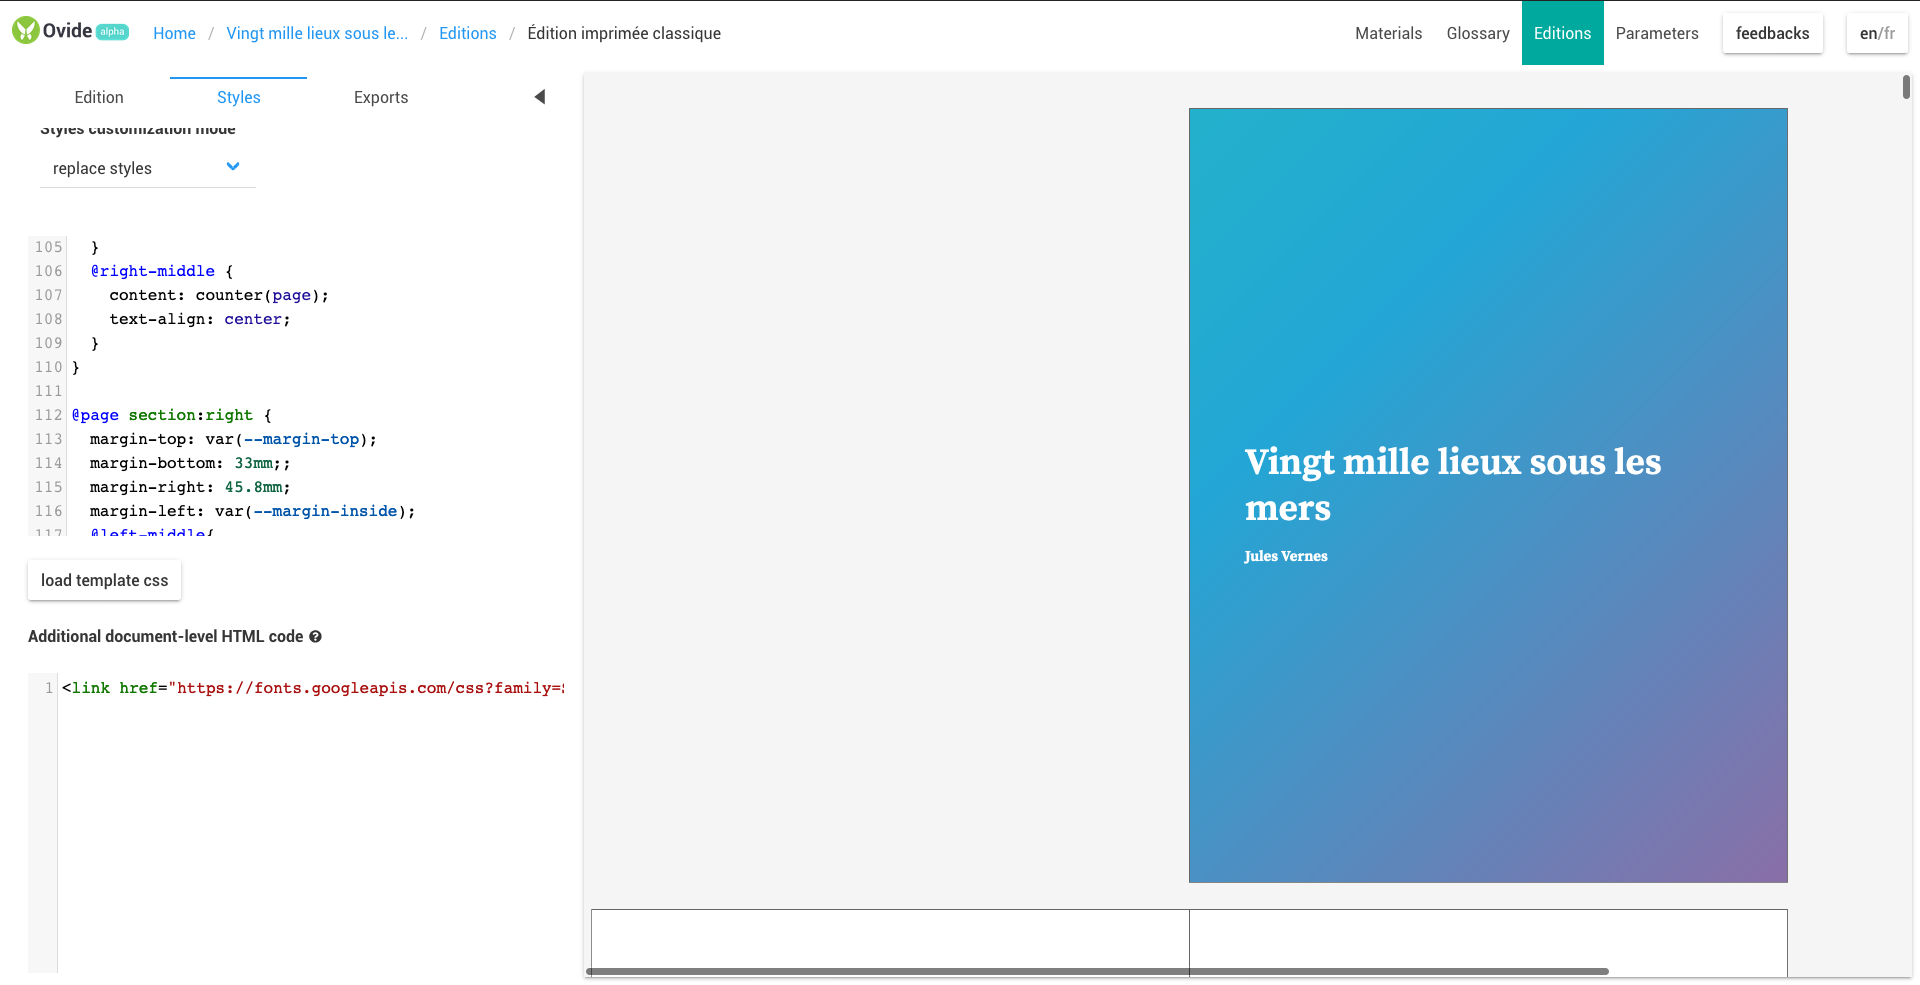Click the author name 'Jules Vernes'
This screenshot has width=1920, height=985.
coord(1286,556)
